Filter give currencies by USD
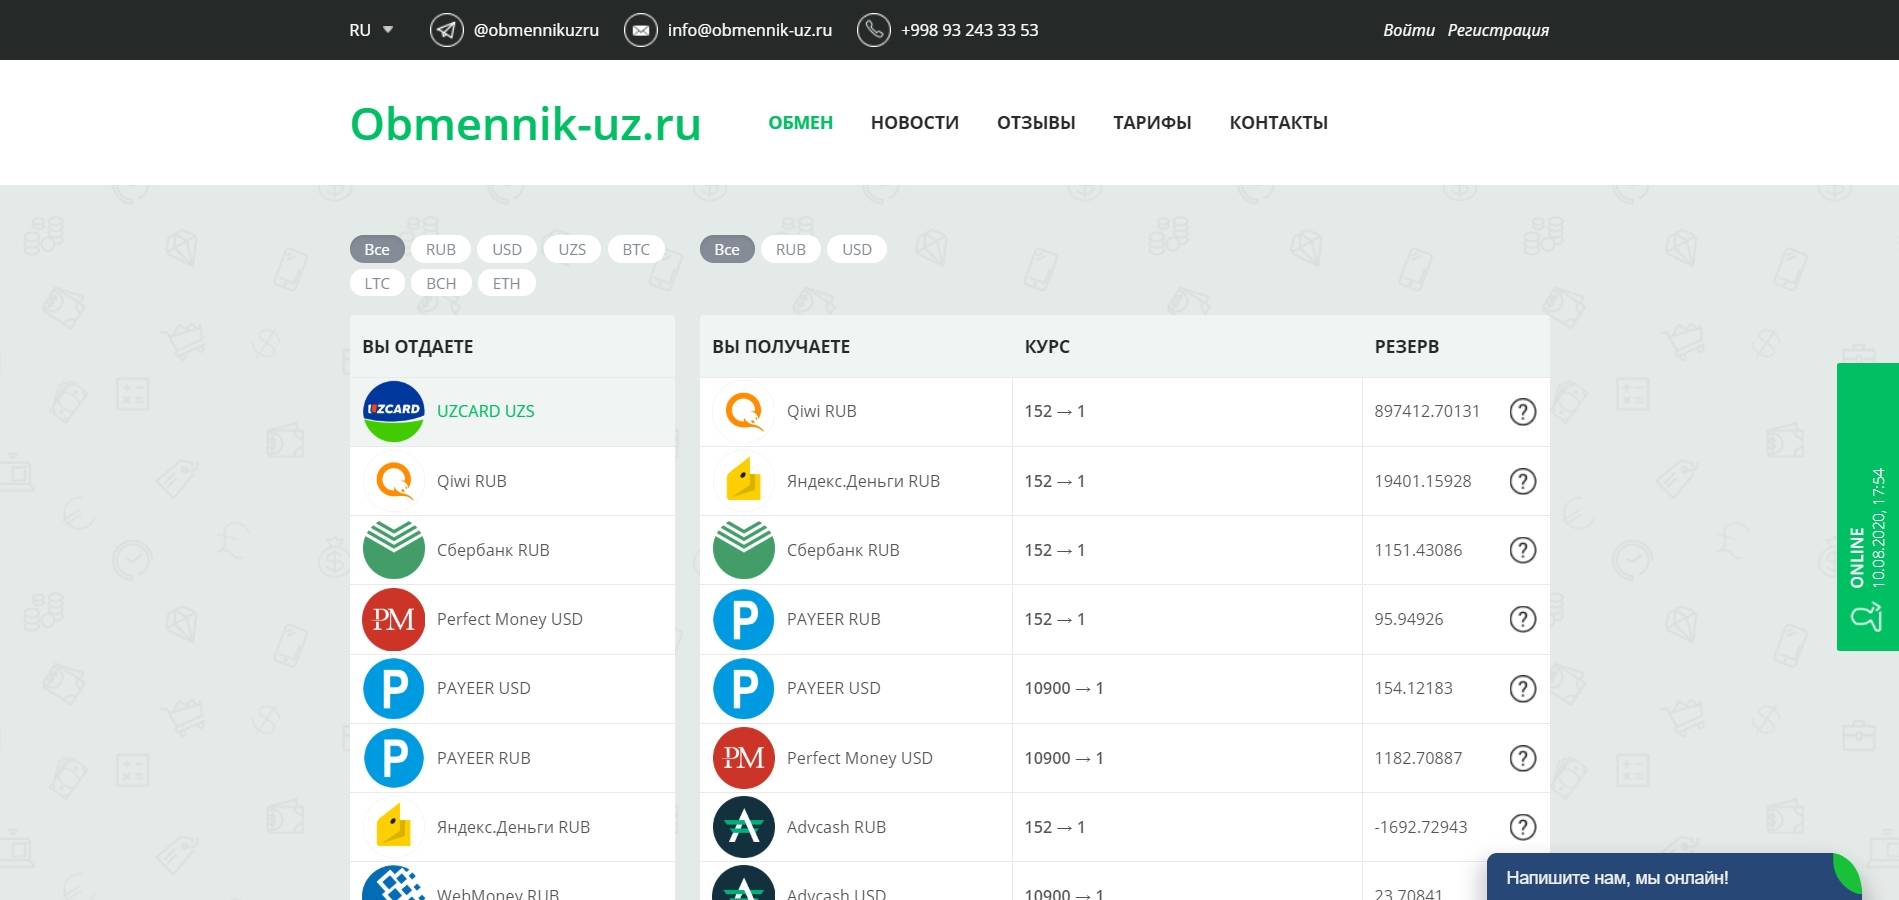This screenshot has height=900, width=1899. tap(507, 249)
